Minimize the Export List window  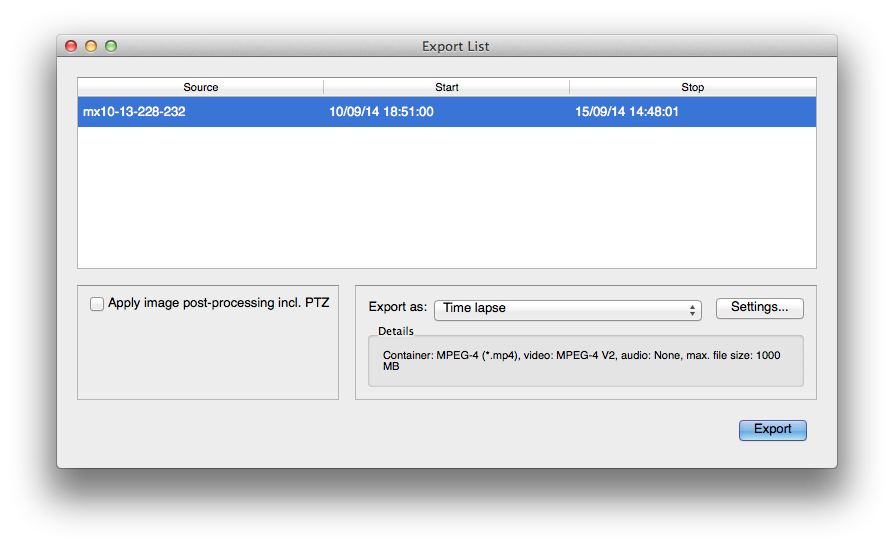pos(91,46)
